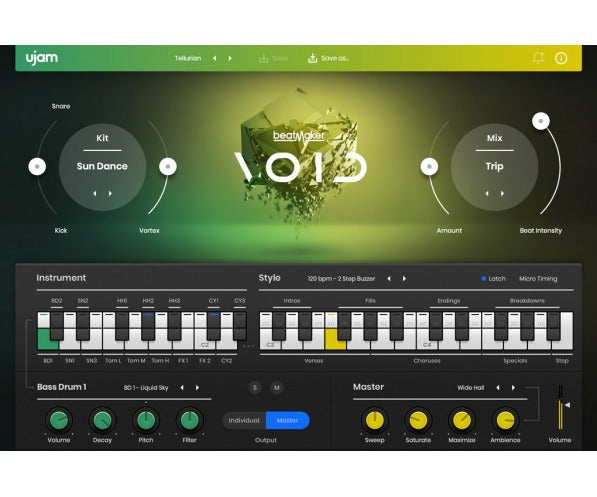Click the Vortex slider handle
Image resolution: width=597 pixels, height=497 pixels.
pyautogui.click(x=168, y=166)
